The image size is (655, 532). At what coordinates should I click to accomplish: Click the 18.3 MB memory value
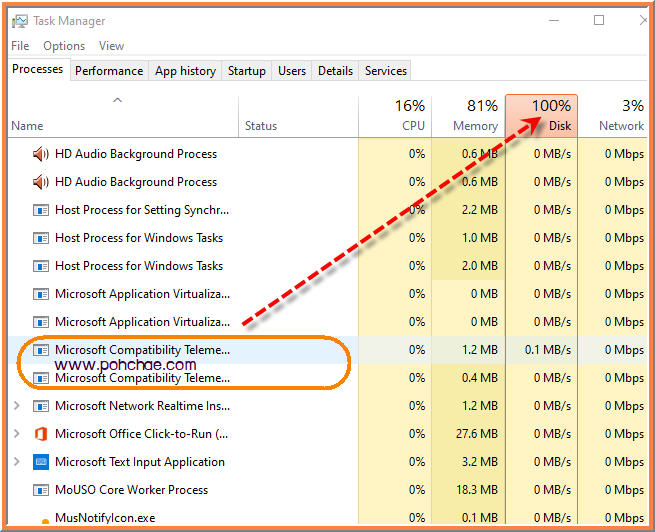[x=477, y=490]
